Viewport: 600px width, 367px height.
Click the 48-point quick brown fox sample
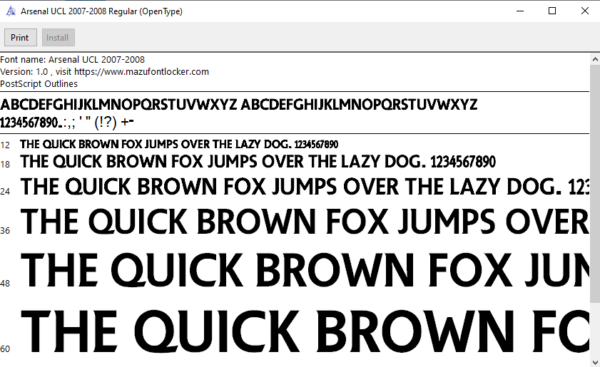pos(305,270)
